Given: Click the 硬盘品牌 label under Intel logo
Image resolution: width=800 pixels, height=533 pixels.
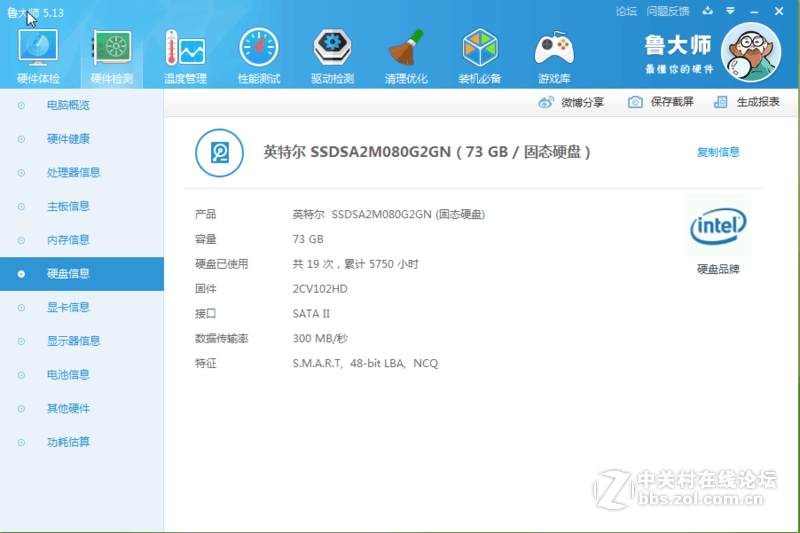Looking at the screenshot, I should (x=718, y=269).
